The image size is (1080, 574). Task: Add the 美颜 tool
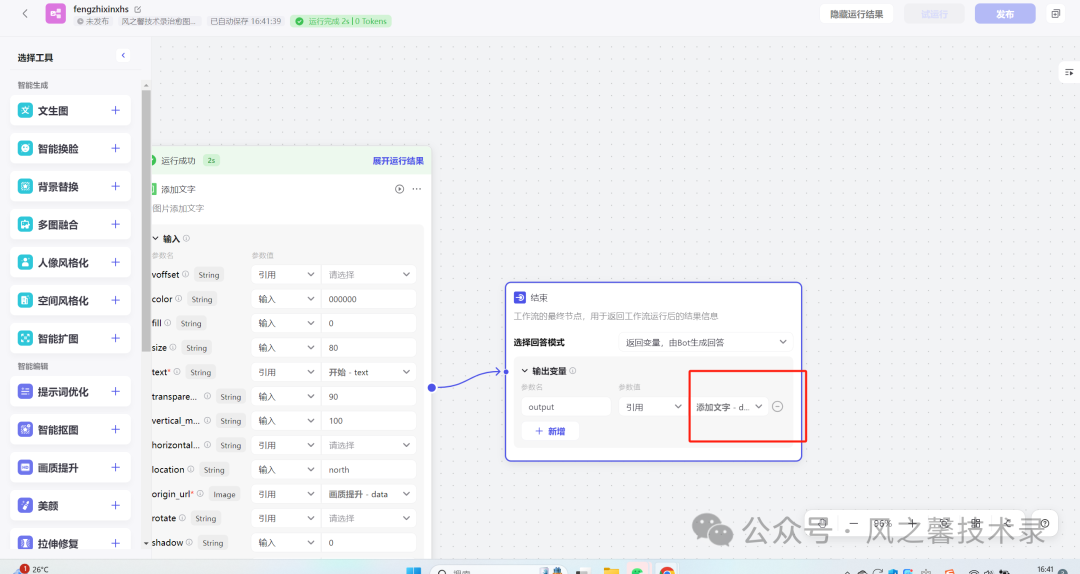[x=116, y=505]
